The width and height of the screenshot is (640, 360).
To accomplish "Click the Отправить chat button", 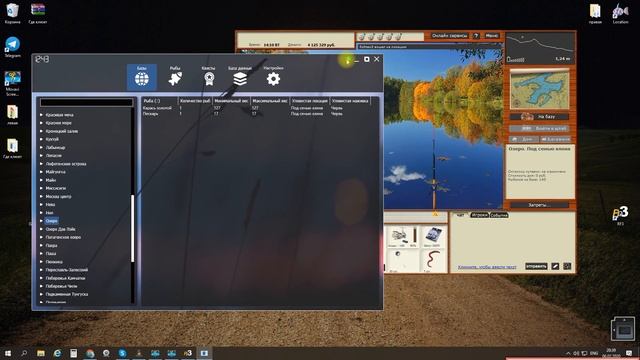I will (x=536, y=266).
